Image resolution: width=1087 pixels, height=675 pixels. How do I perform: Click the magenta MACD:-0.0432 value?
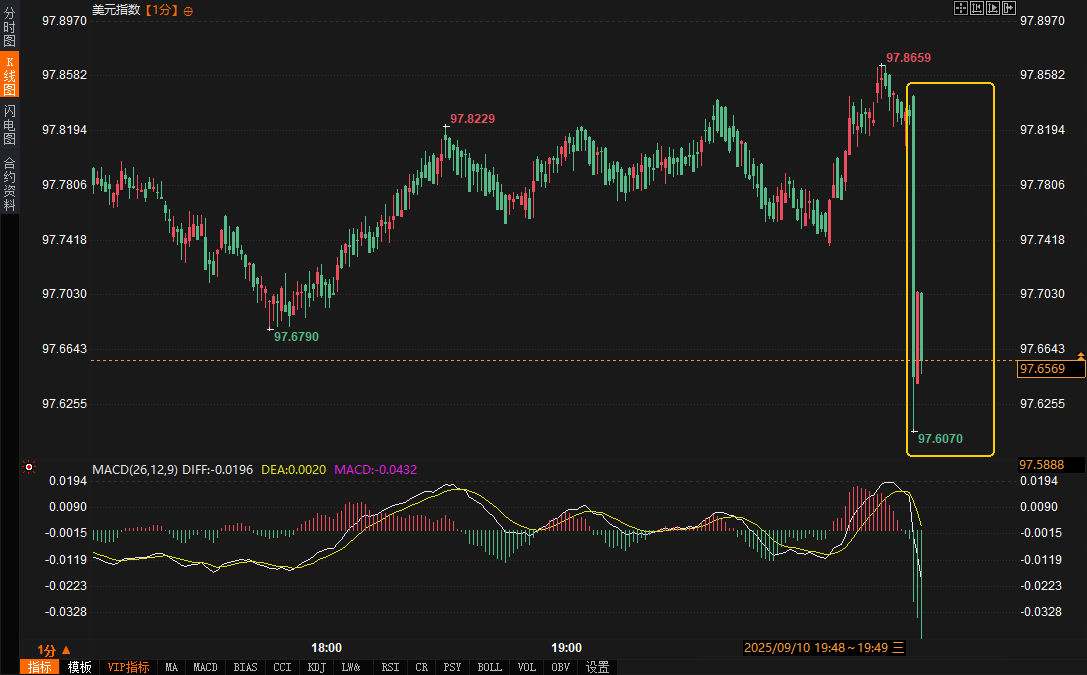coord(376,469)
